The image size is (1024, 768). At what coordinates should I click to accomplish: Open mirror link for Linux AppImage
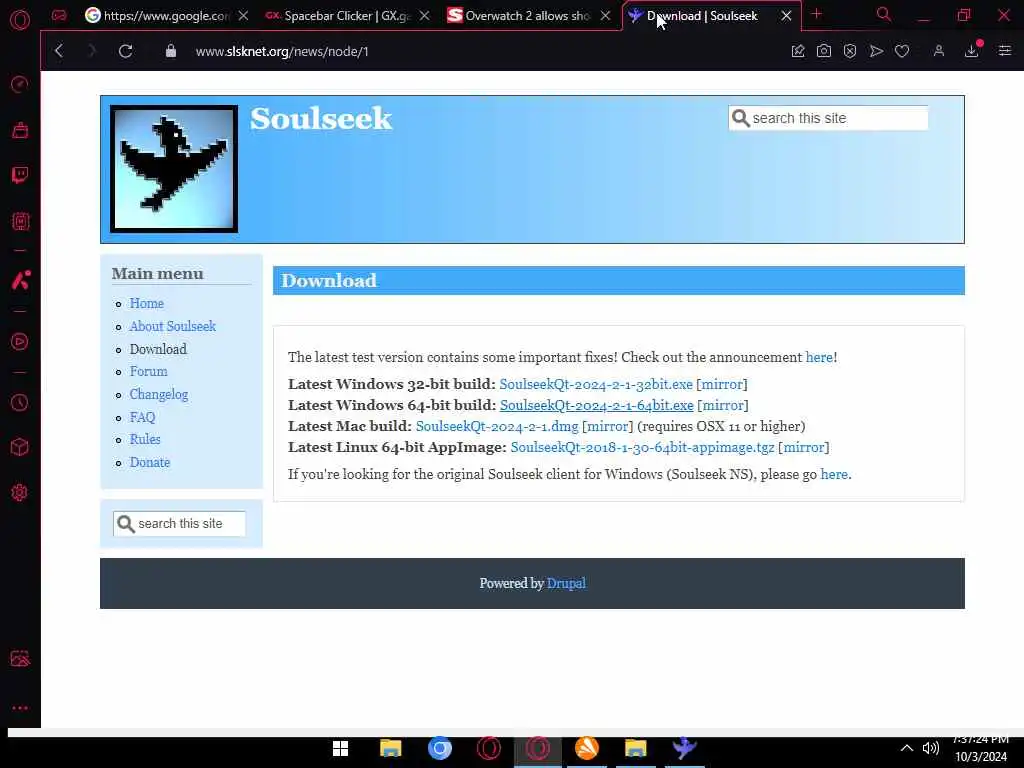coord(803,447)
